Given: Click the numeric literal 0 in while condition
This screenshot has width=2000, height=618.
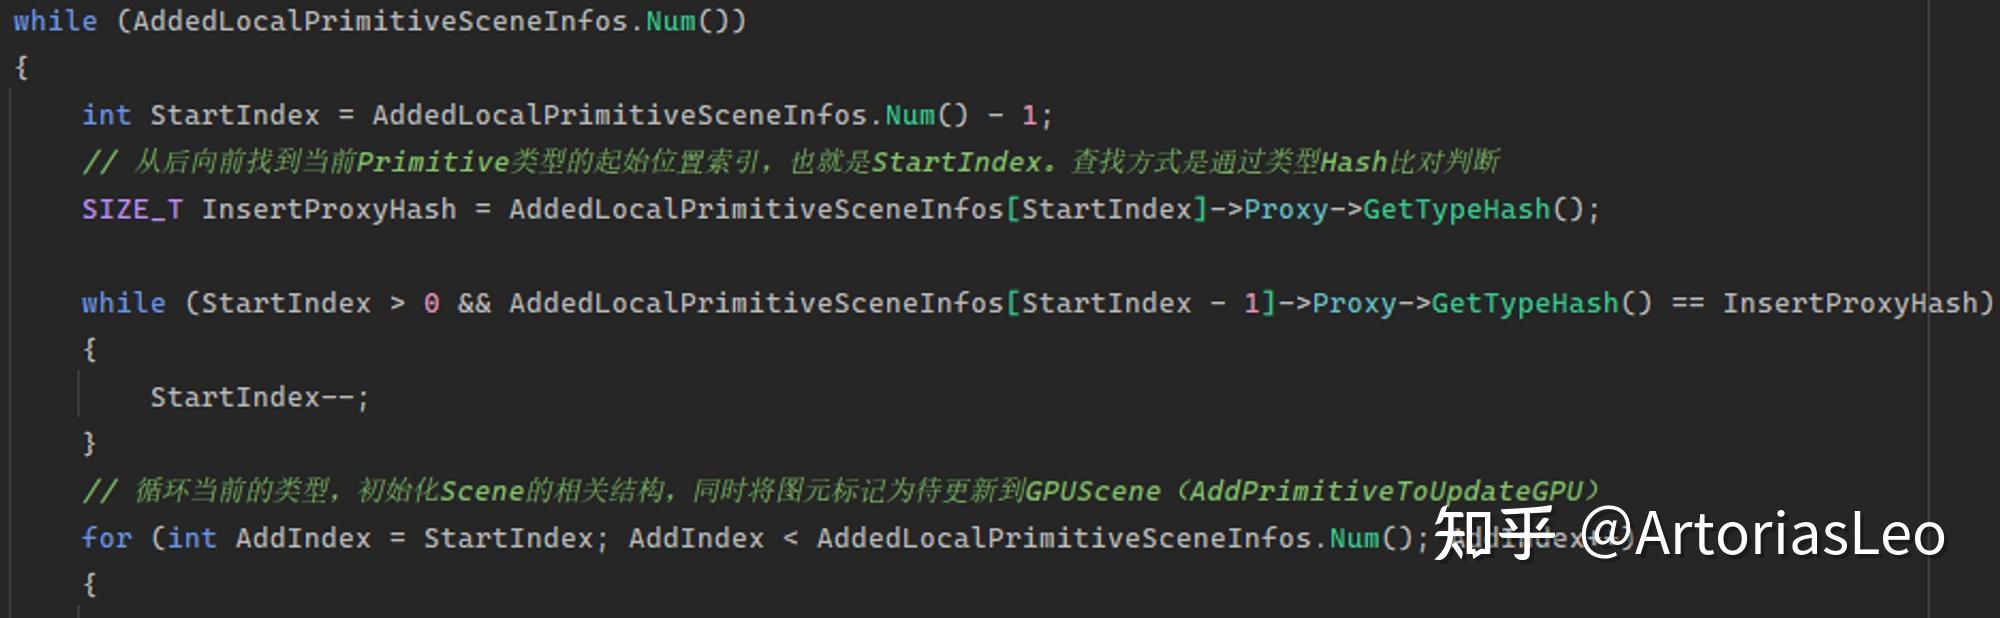Looking at the screenshot, I should coord(431,303).
